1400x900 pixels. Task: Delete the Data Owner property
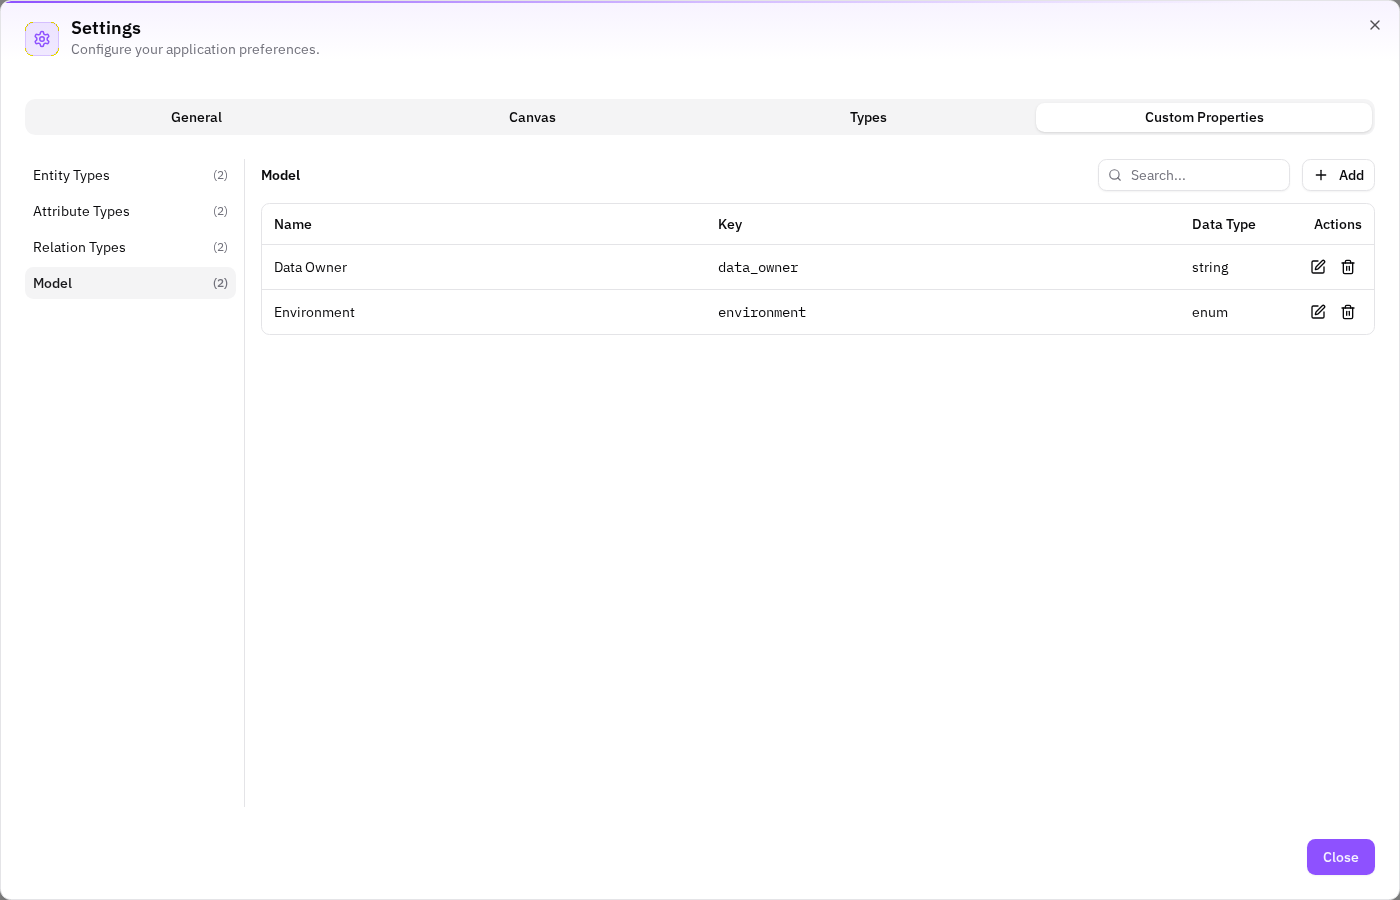tap(1348, 267)
